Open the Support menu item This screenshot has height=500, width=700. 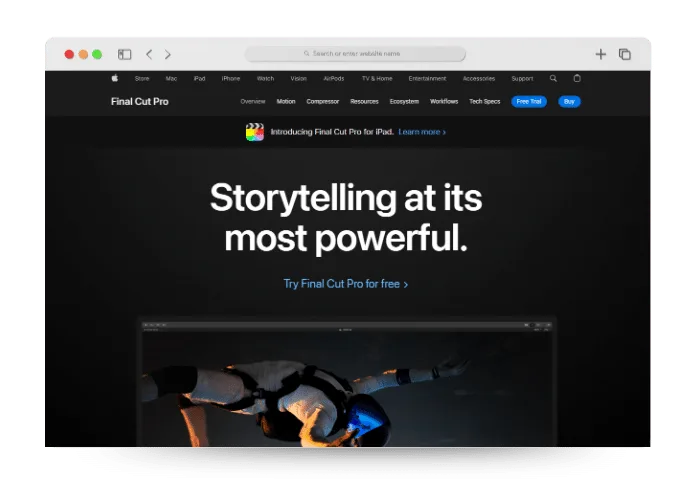pyautogui.click(x=522, y=79)
